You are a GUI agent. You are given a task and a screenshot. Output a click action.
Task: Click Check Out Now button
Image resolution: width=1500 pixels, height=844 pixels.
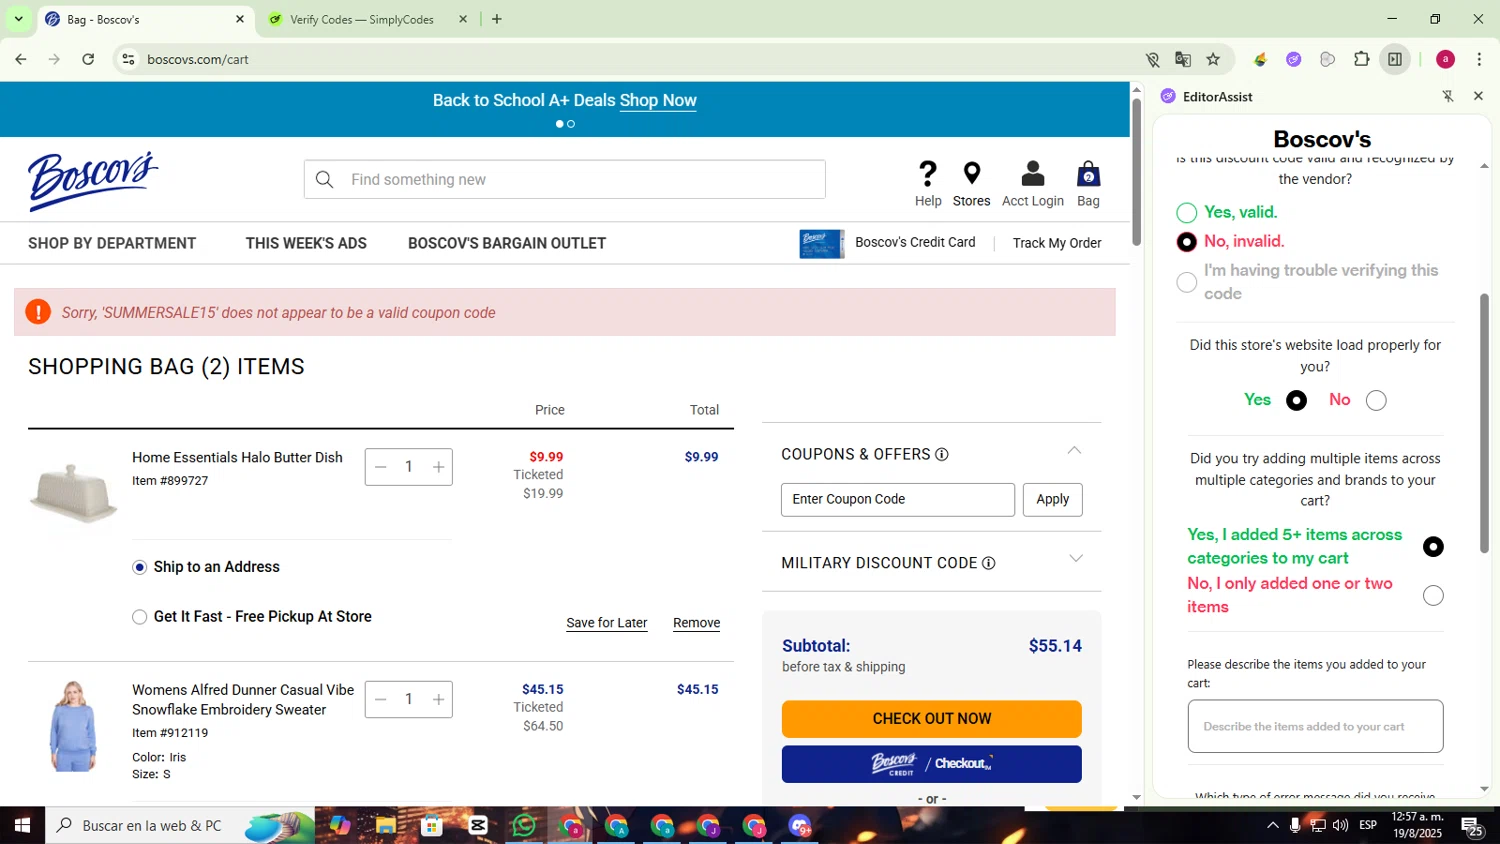pos(931,719)
